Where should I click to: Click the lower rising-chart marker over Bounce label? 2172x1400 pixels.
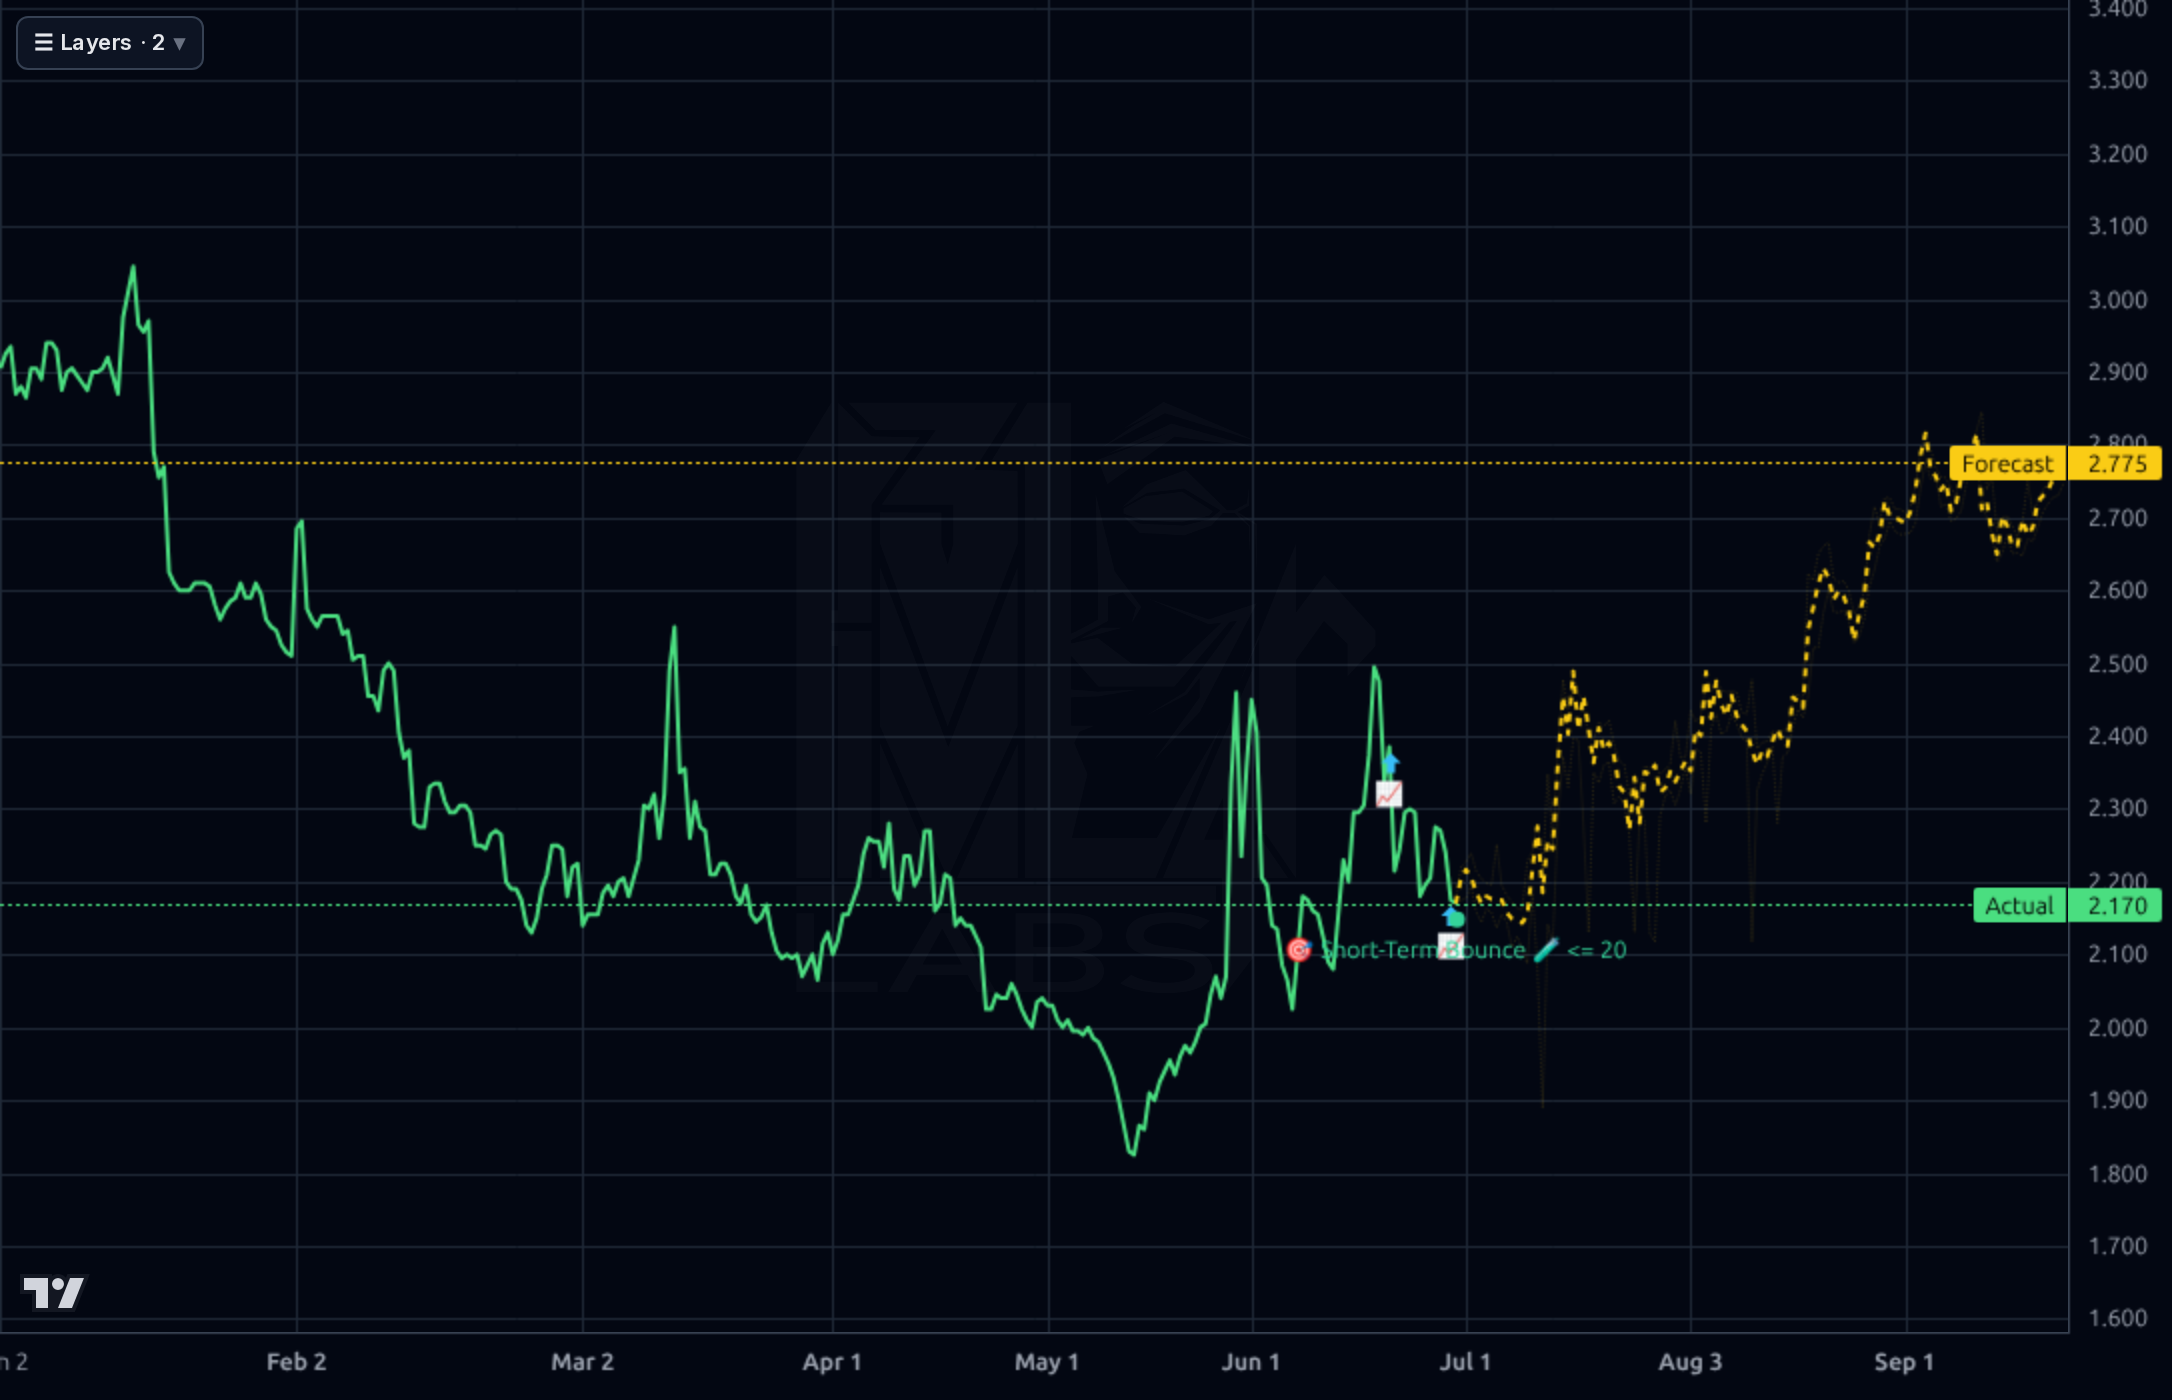1451,945
